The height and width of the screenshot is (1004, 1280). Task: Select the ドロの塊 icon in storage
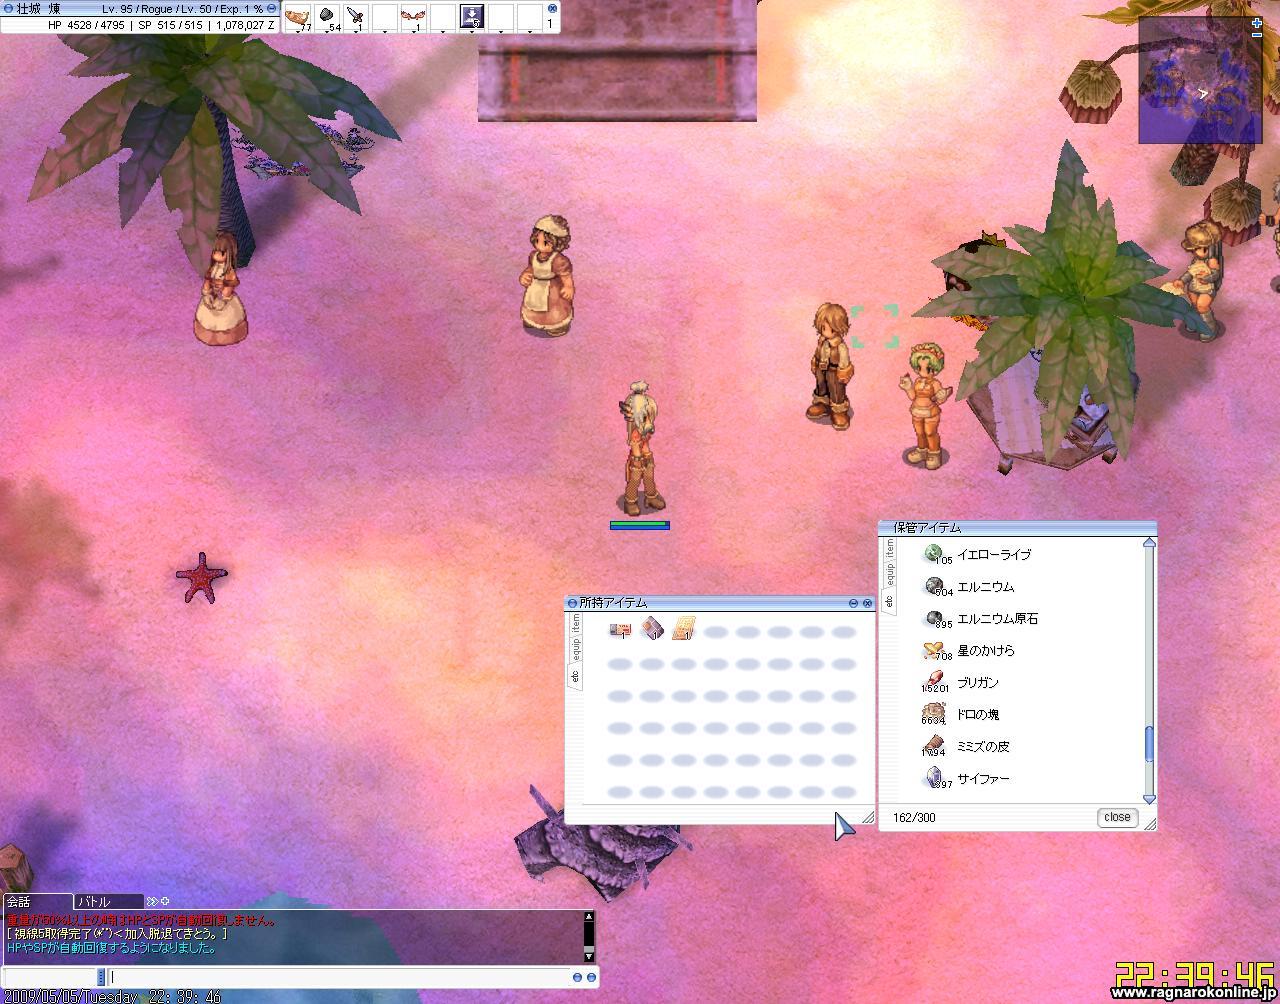point(935,714)
